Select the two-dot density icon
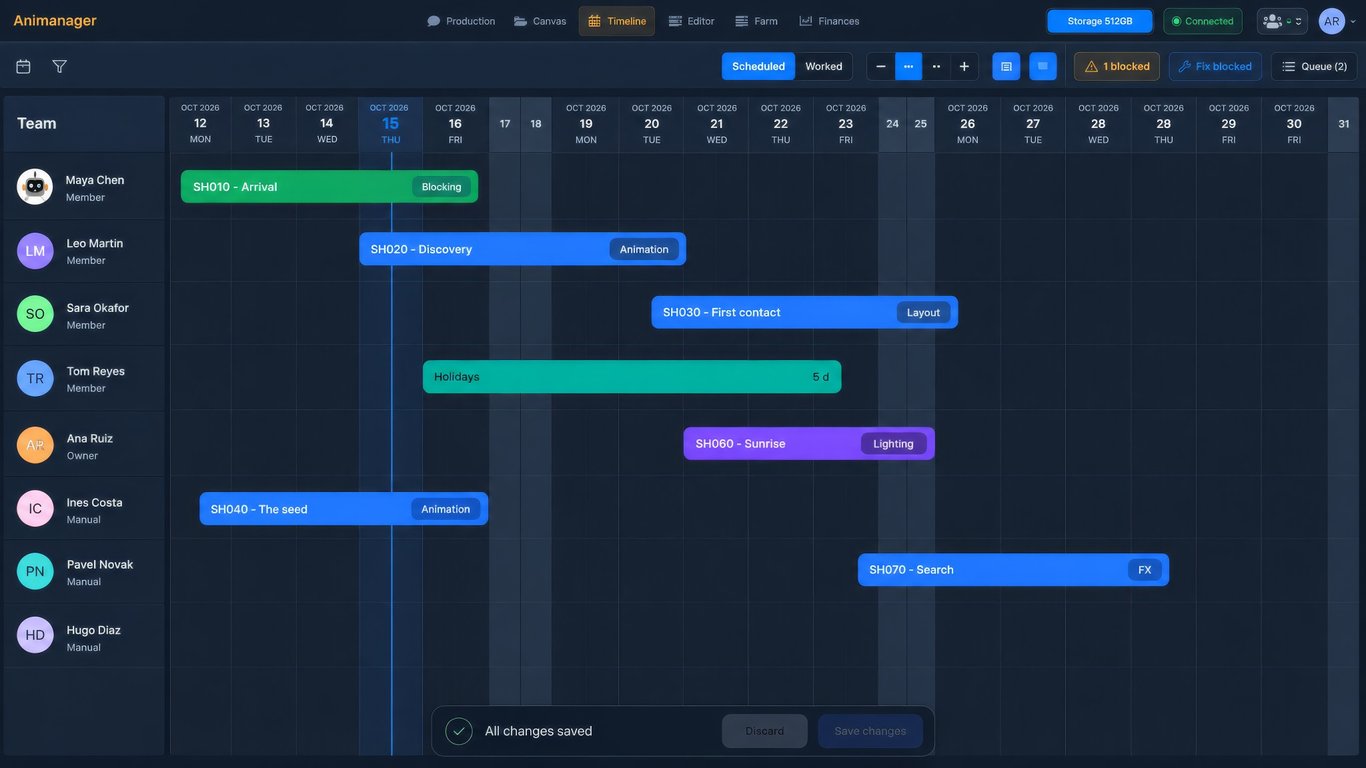Image resolution: width=1366 pixels, height=768 pixels. pos(936,66)
